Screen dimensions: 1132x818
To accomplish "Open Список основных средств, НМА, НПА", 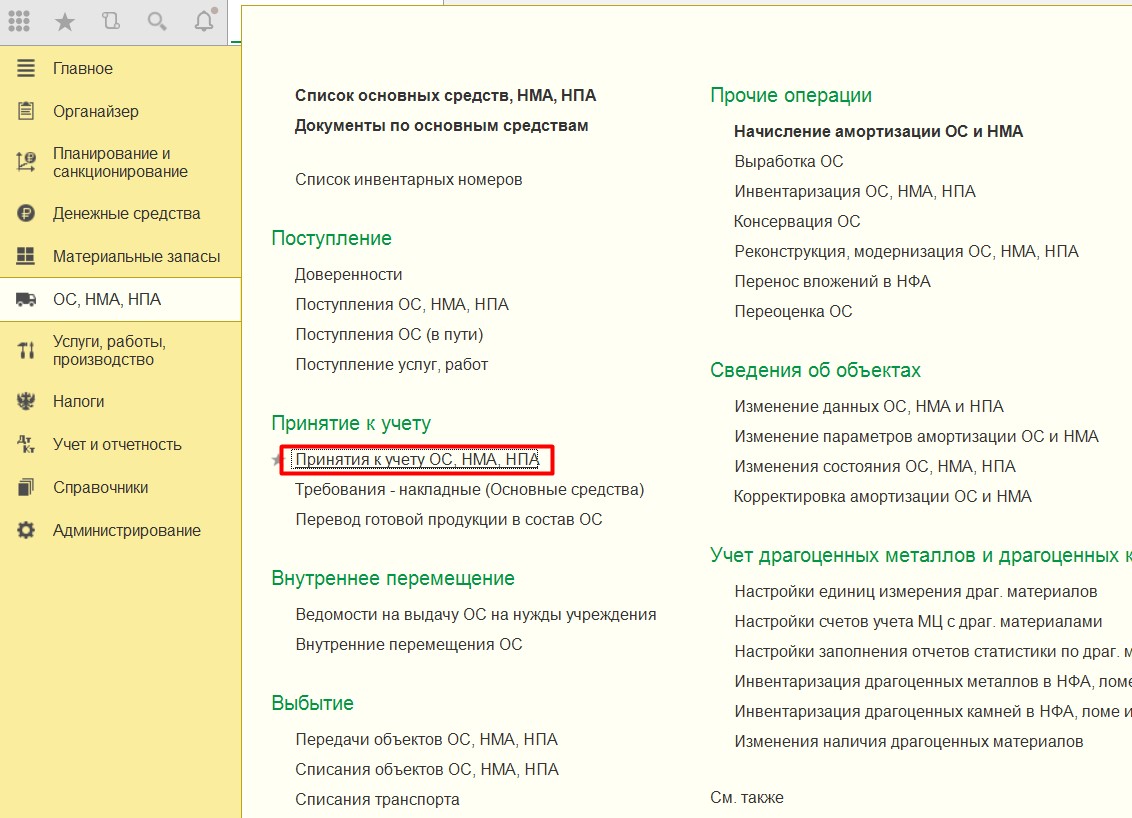I will click(445, 95).
